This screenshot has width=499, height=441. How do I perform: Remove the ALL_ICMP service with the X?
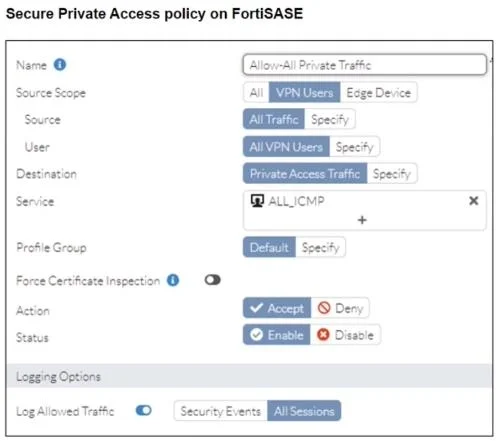[474, 201]
